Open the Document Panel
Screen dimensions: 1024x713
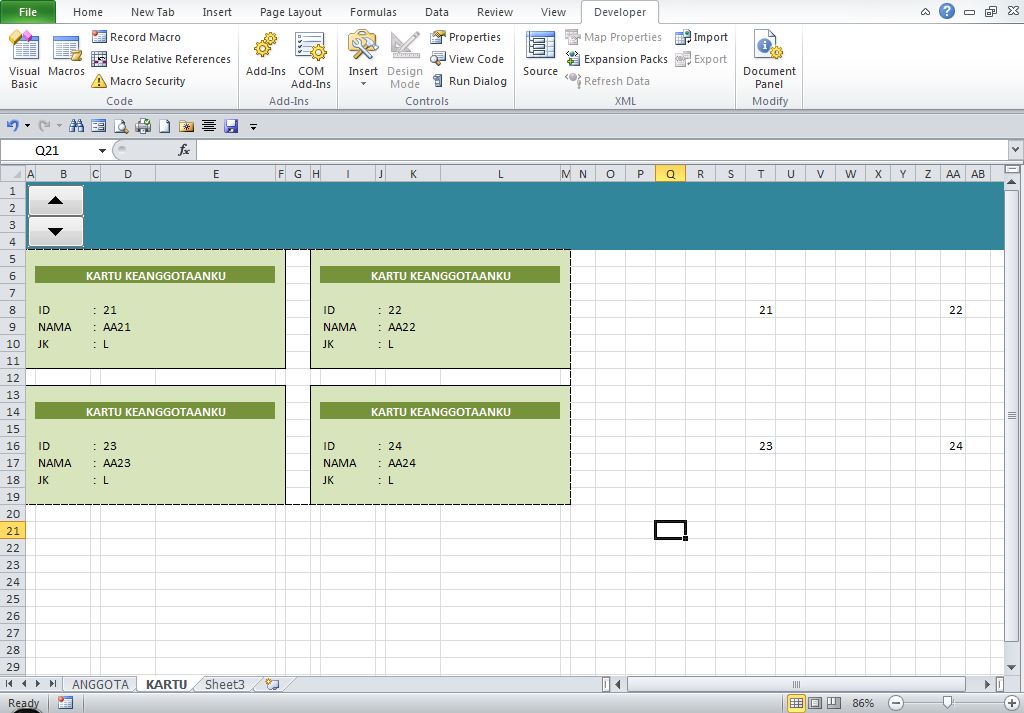point(768,60)
